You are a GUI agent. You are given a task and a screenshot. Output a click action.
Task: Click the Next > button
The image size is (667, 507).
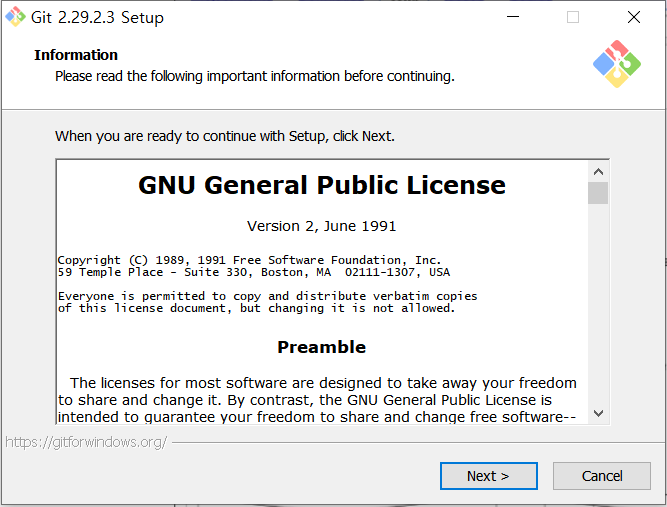click(x=488, y=476)
